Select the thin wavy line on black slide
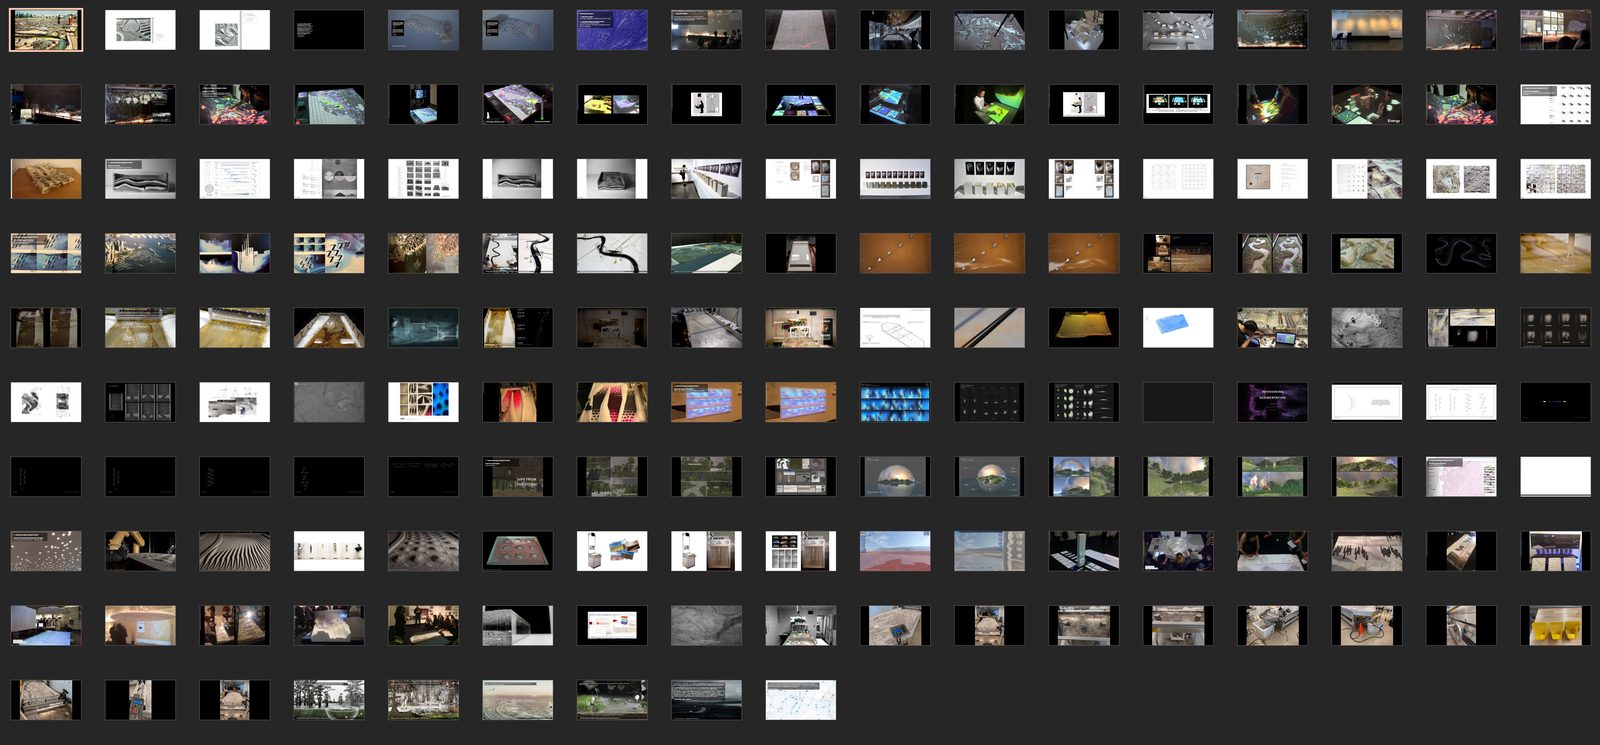Image resolution: width=1600 pixels, height=745 pixels. pos(1461,253)
